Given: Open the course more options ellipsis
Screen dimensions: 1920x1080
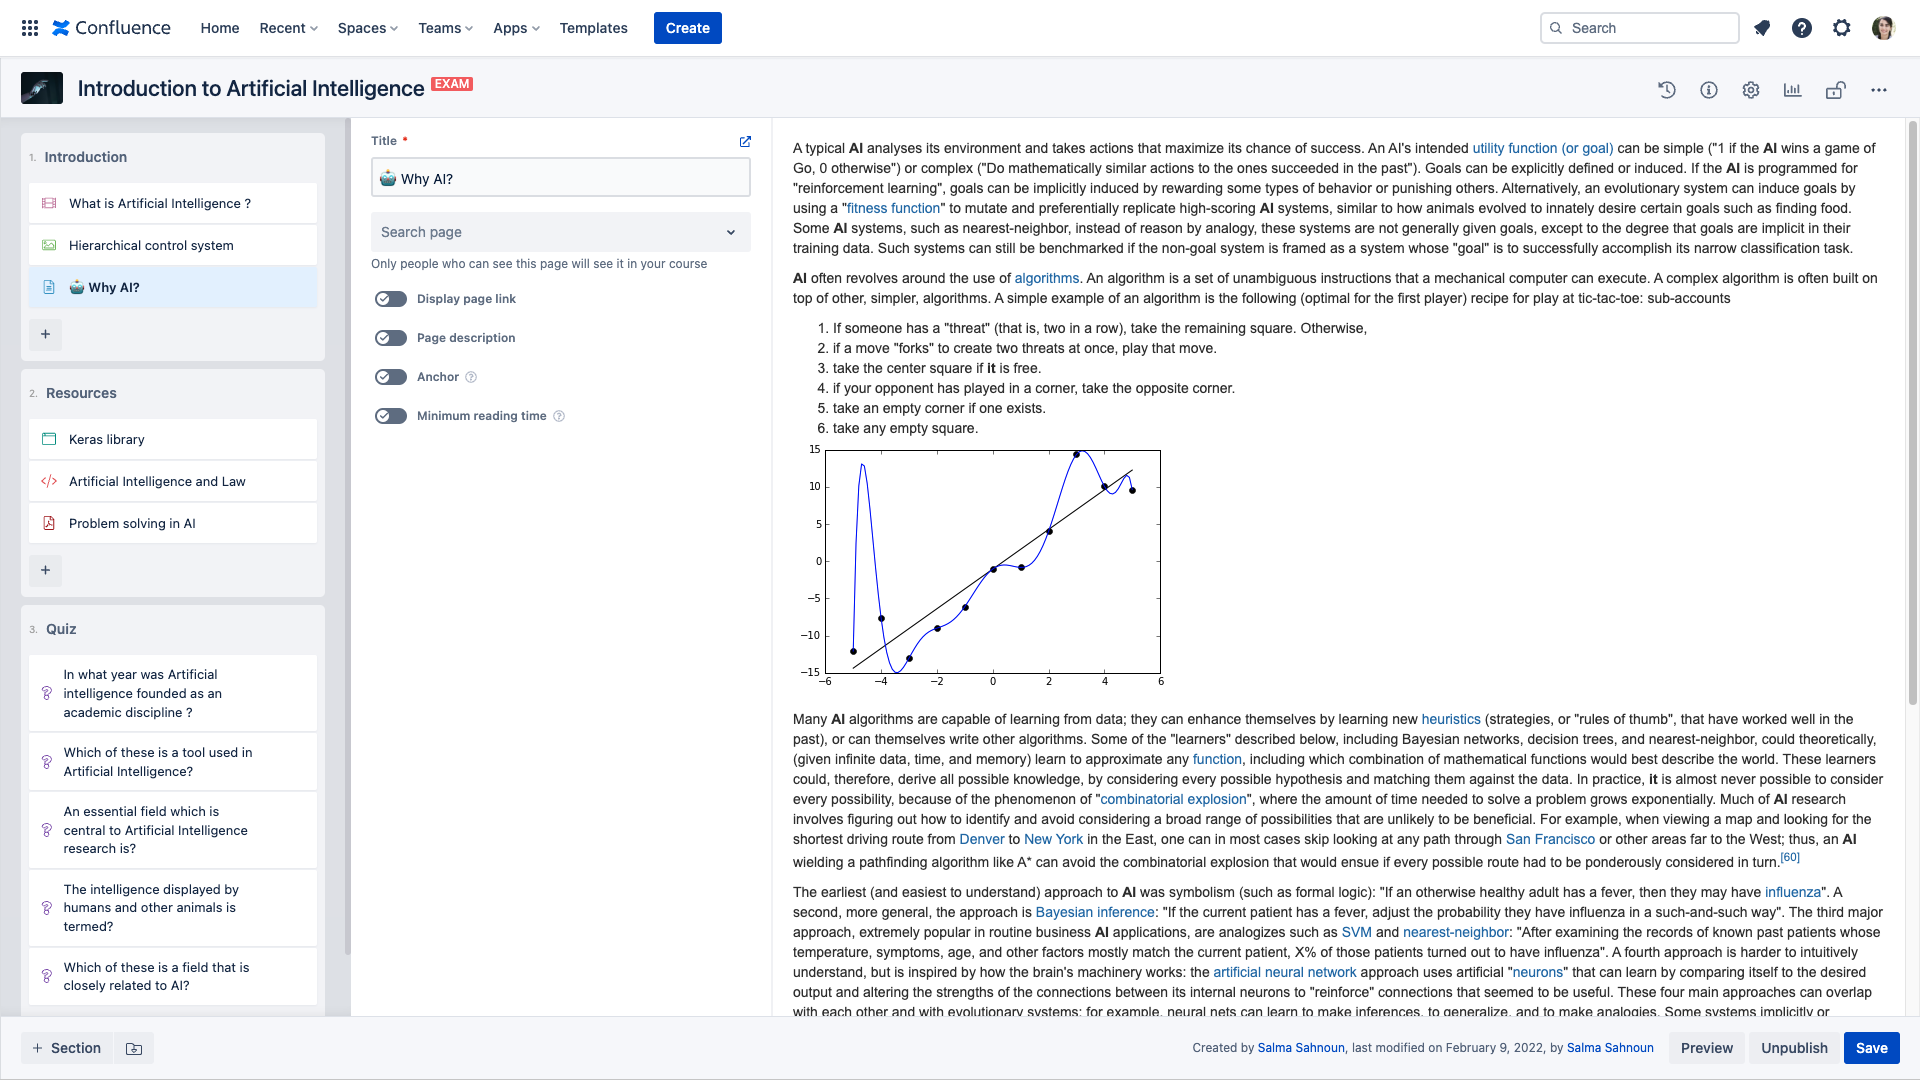Looking at the screenshot, I should point(1879,90).
